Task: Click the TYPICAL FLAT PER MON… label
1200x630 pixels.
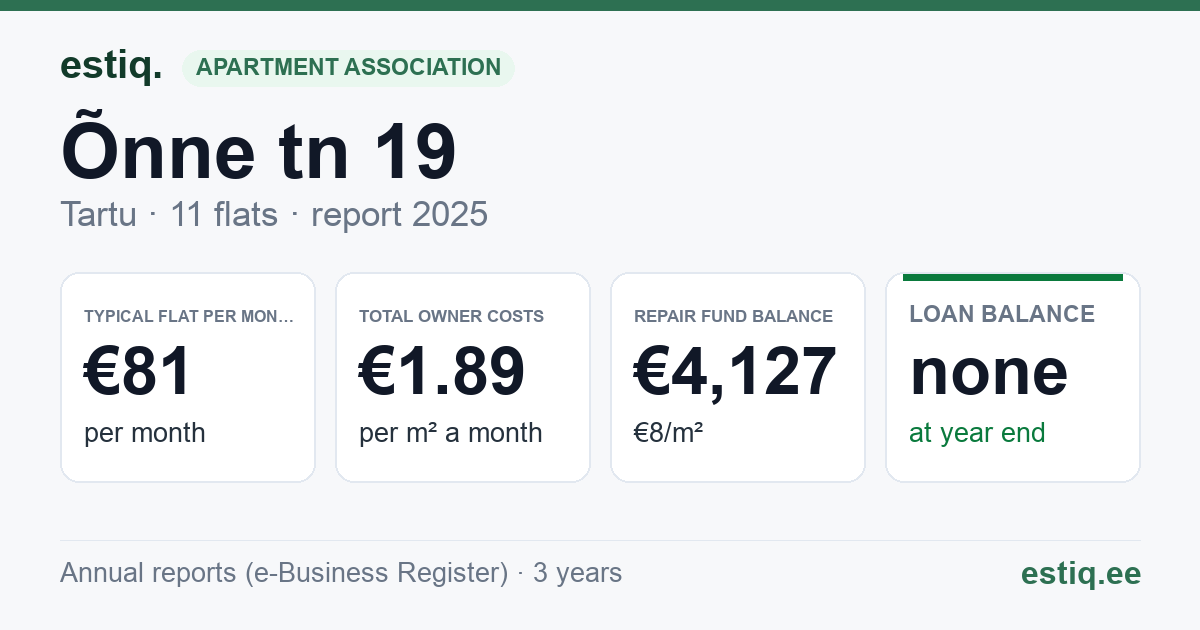Action: click(189, 316)
